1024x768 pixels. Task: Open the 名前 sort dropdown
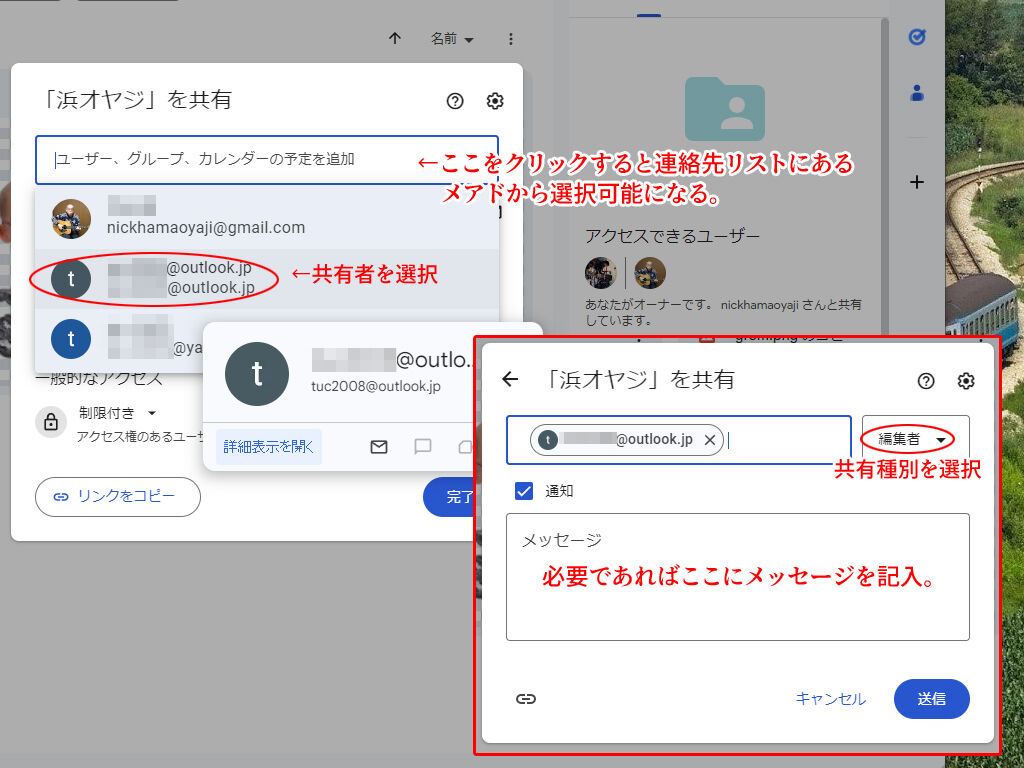pyautogui.click(x=452, y=39)
